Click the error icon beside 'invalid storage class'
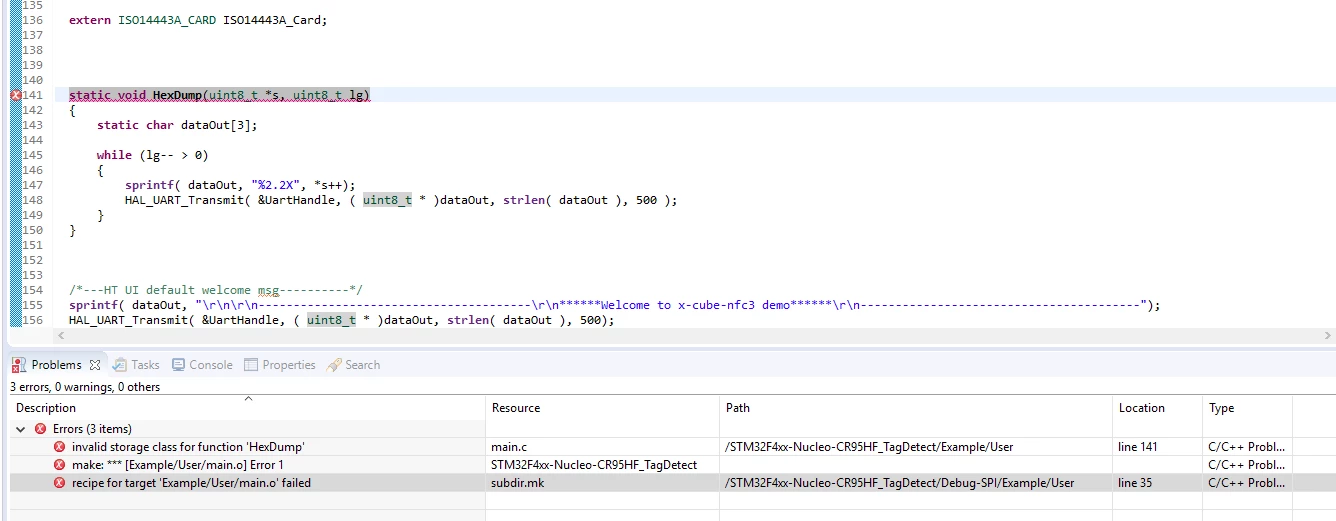Viewport: 1336px width, 521px height. 59,447
